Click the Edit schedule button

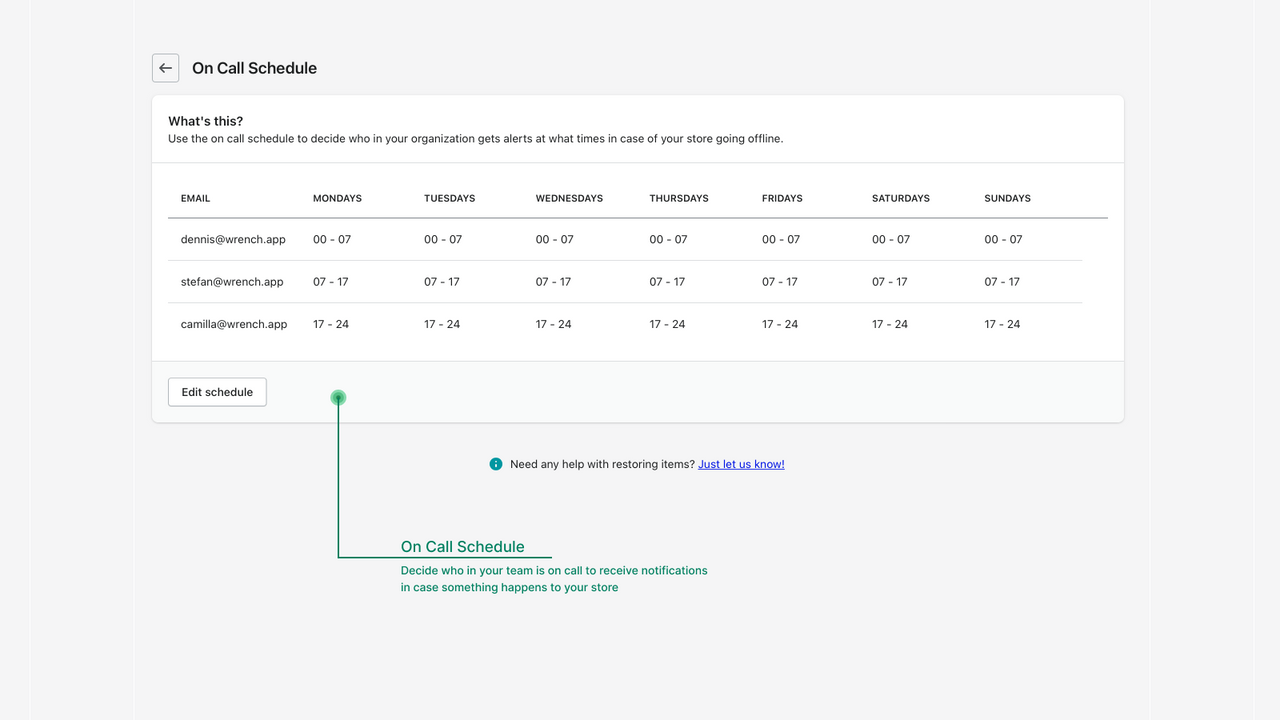point(217,392)
